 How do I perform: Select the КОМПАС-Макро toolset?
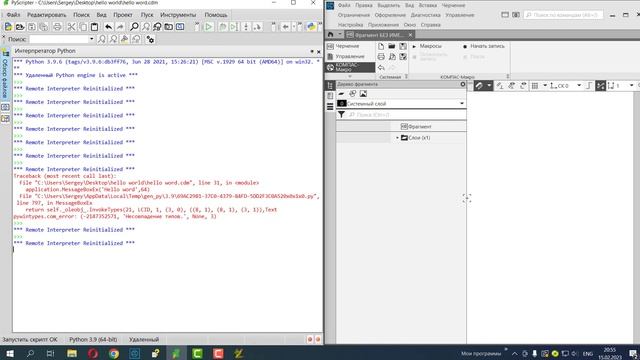(349, 67)
